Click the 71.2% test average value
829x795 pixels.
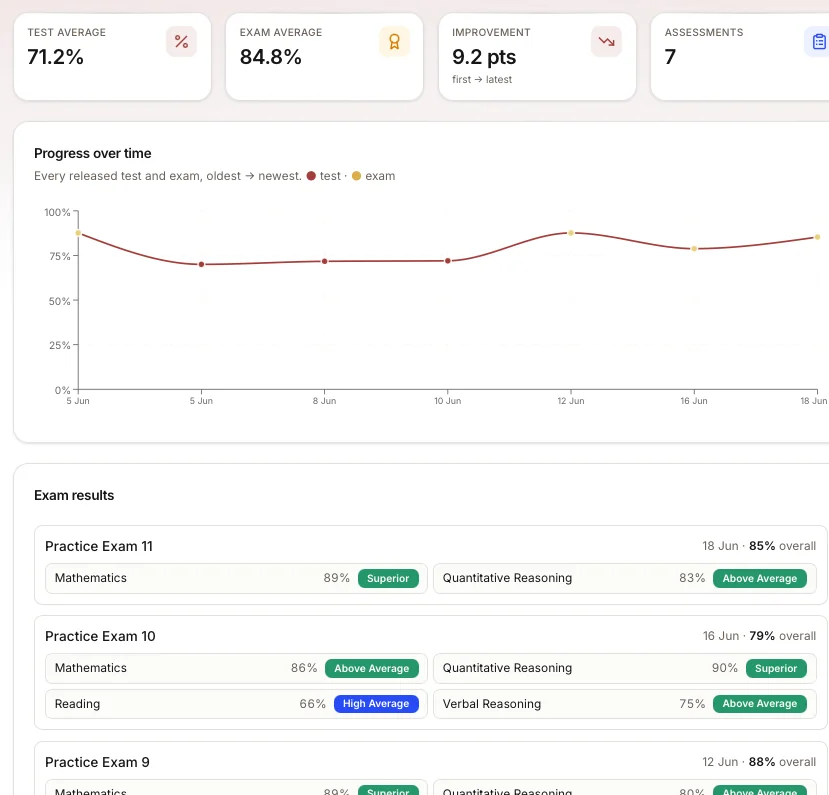coord(56,57)
